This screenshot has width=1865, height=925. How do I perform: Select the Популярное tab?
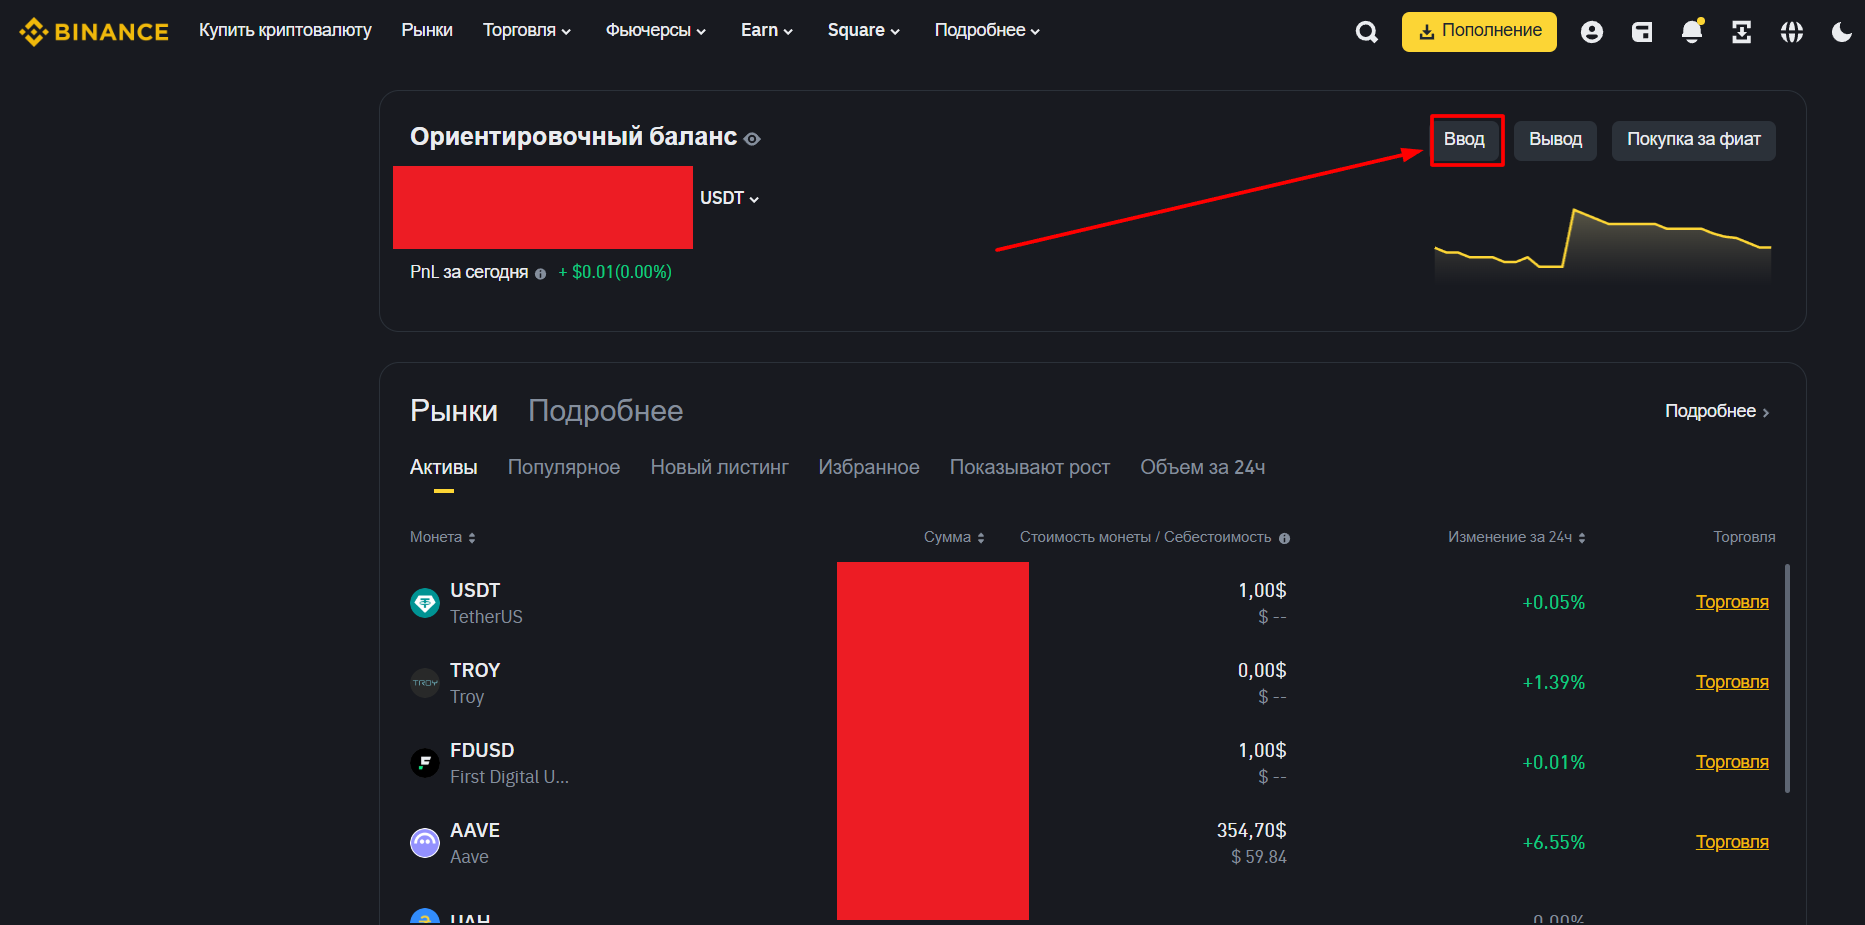[564, 467]
